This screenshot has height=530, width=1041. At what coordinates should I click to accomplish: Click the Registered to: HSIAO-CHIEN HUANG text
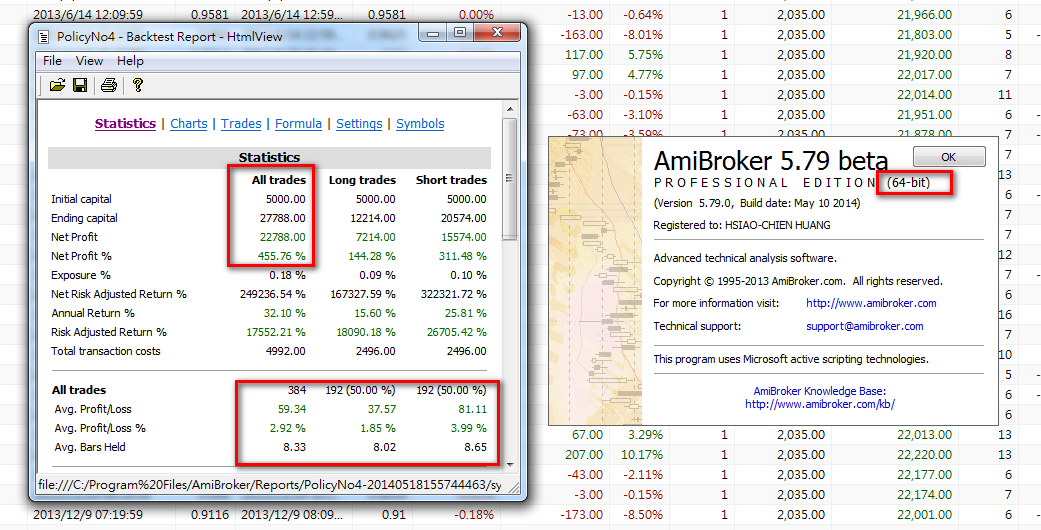coord(742,225)
